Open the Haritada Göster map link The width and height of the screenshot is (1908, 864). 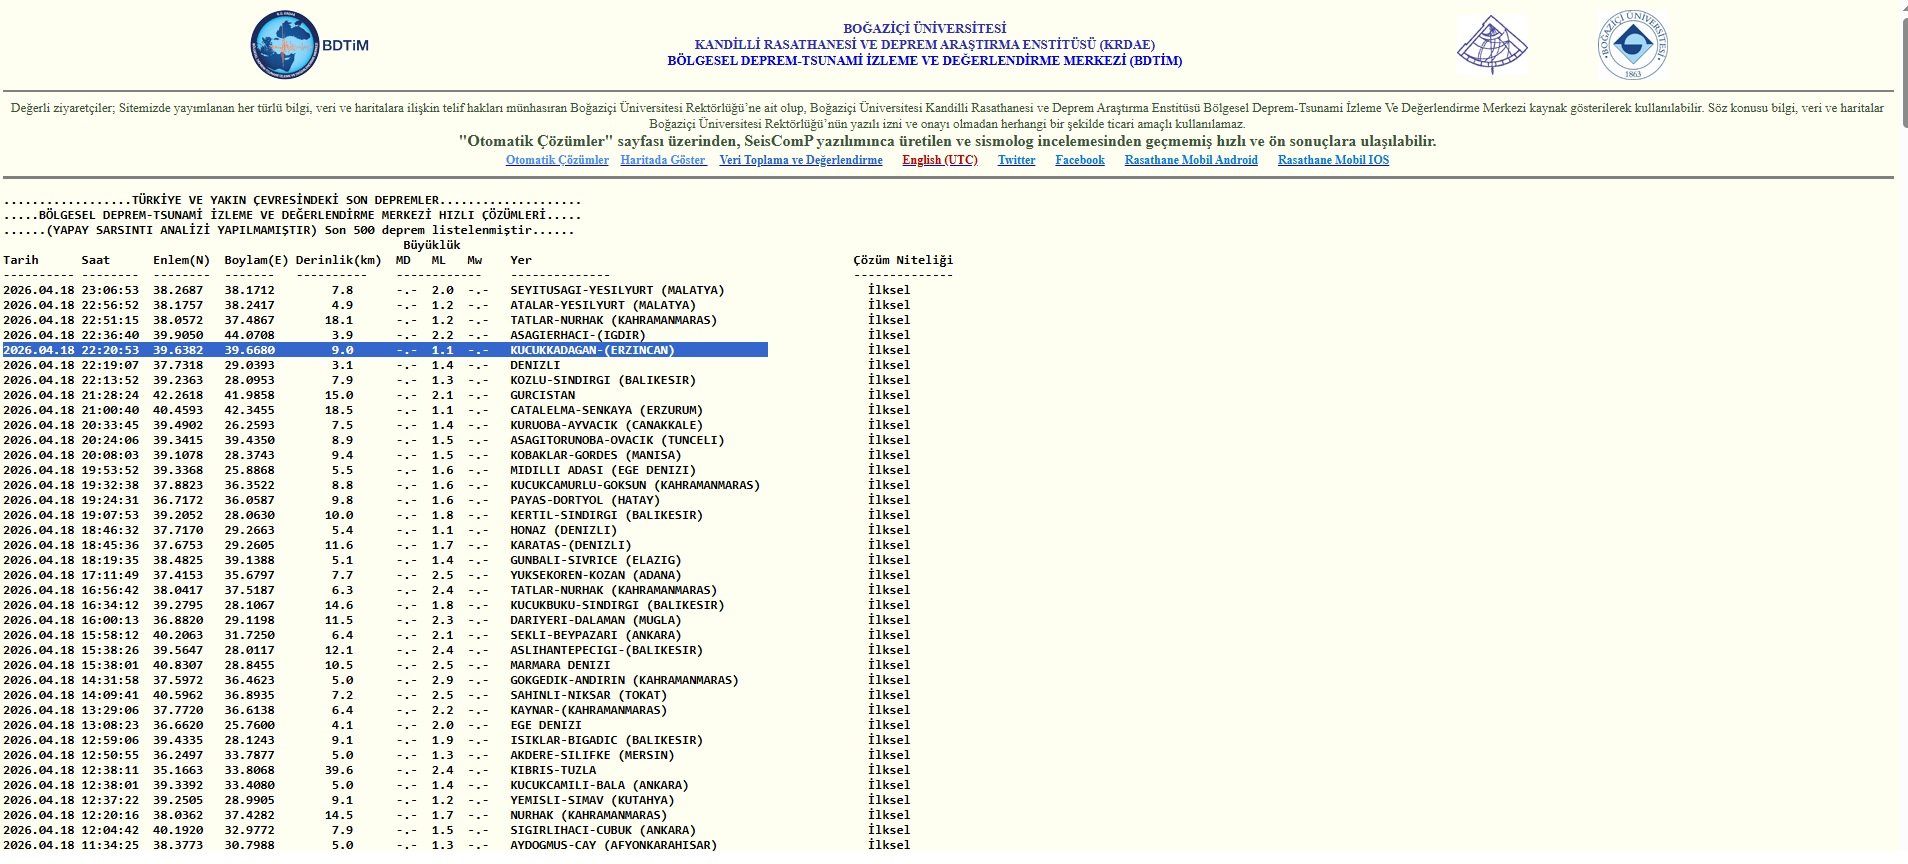point(663,160)
